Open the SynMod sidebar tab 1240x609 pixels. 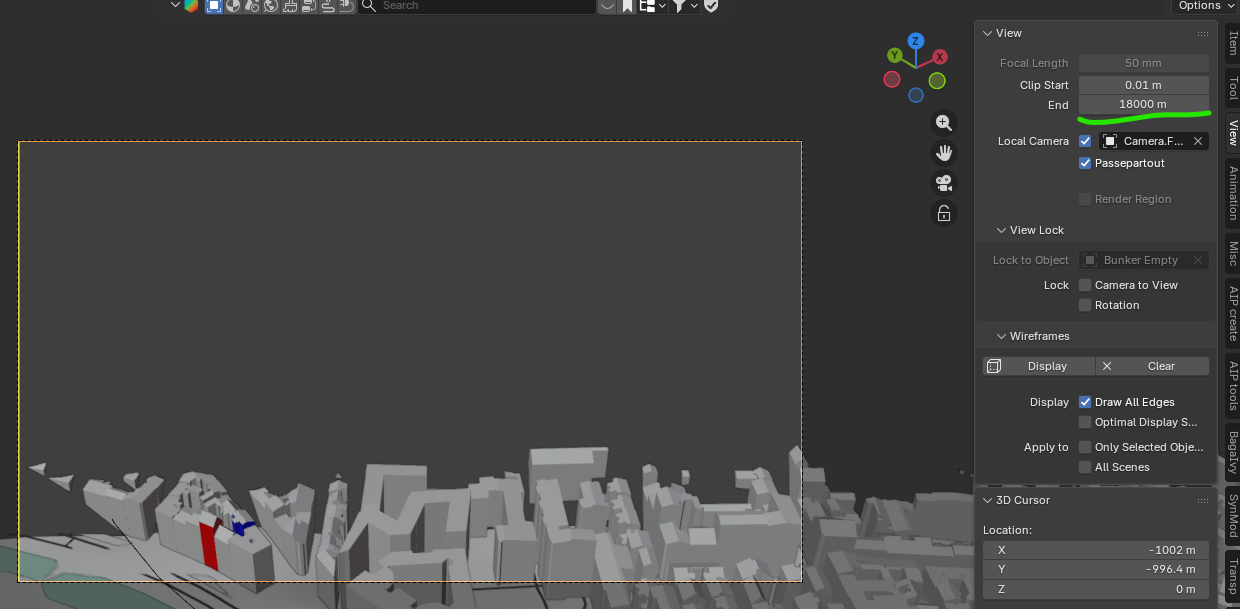pos(1232,518)
